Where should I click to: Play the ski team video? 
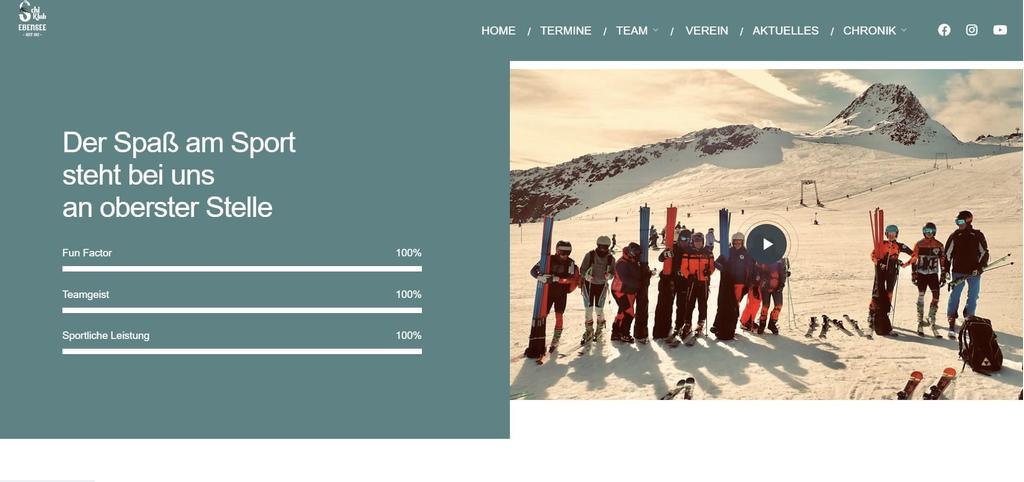[767, 244]
